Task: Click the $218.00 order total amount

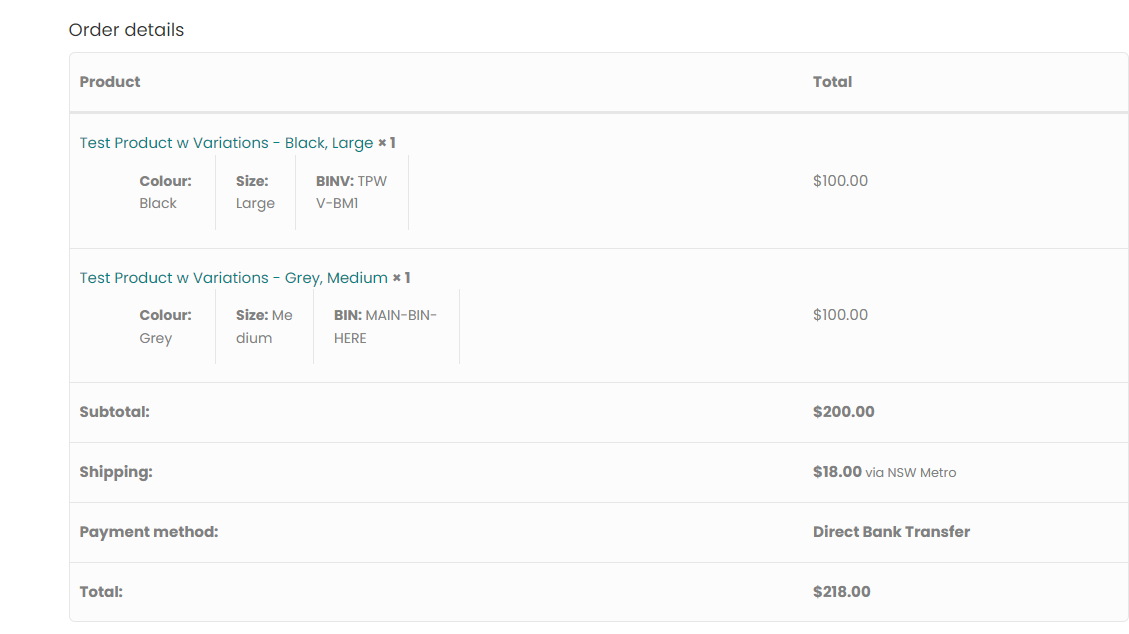Action: point(841,592)
